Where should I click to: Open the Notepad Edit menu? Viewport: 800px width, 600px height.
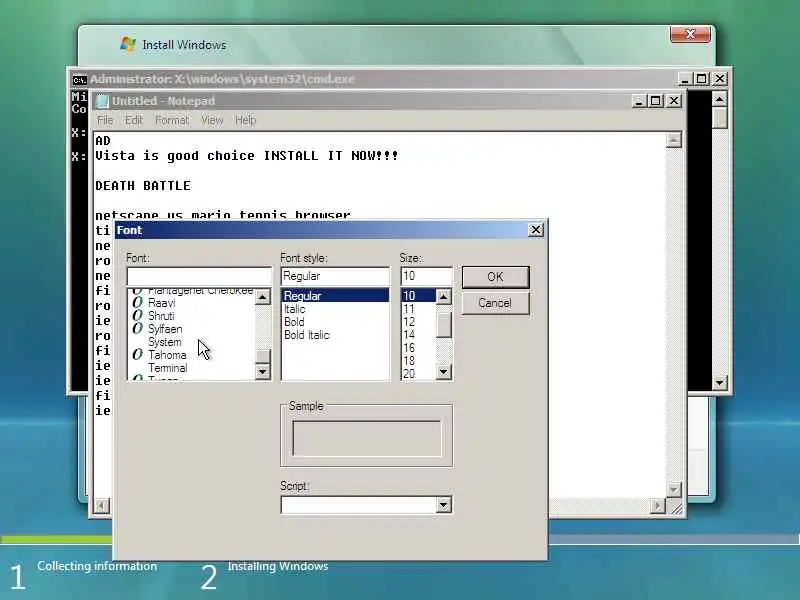coord(133,120)
